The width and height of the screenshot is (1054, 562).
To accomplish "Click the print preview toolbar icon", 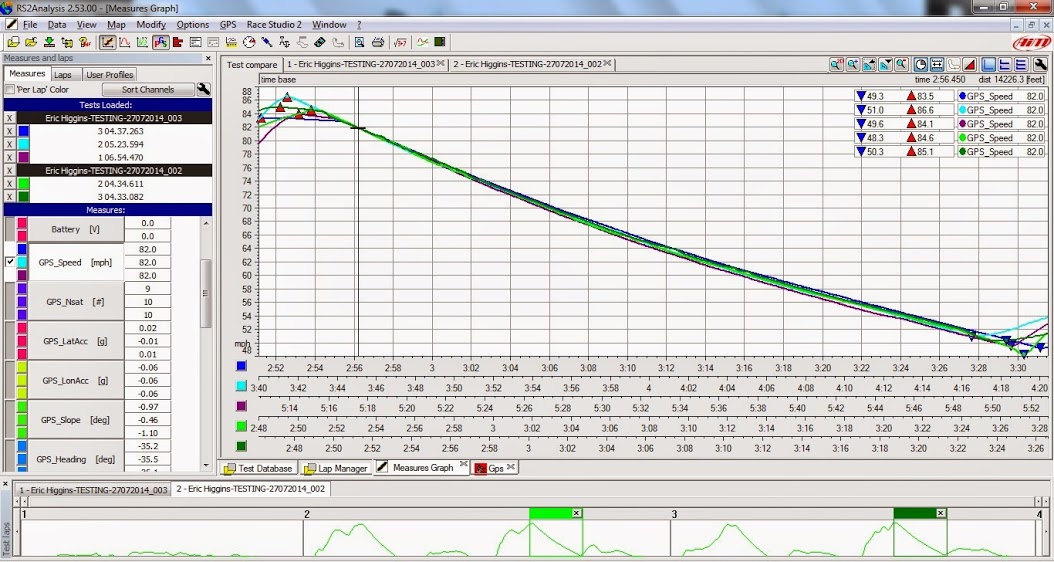I will (359, 43).
